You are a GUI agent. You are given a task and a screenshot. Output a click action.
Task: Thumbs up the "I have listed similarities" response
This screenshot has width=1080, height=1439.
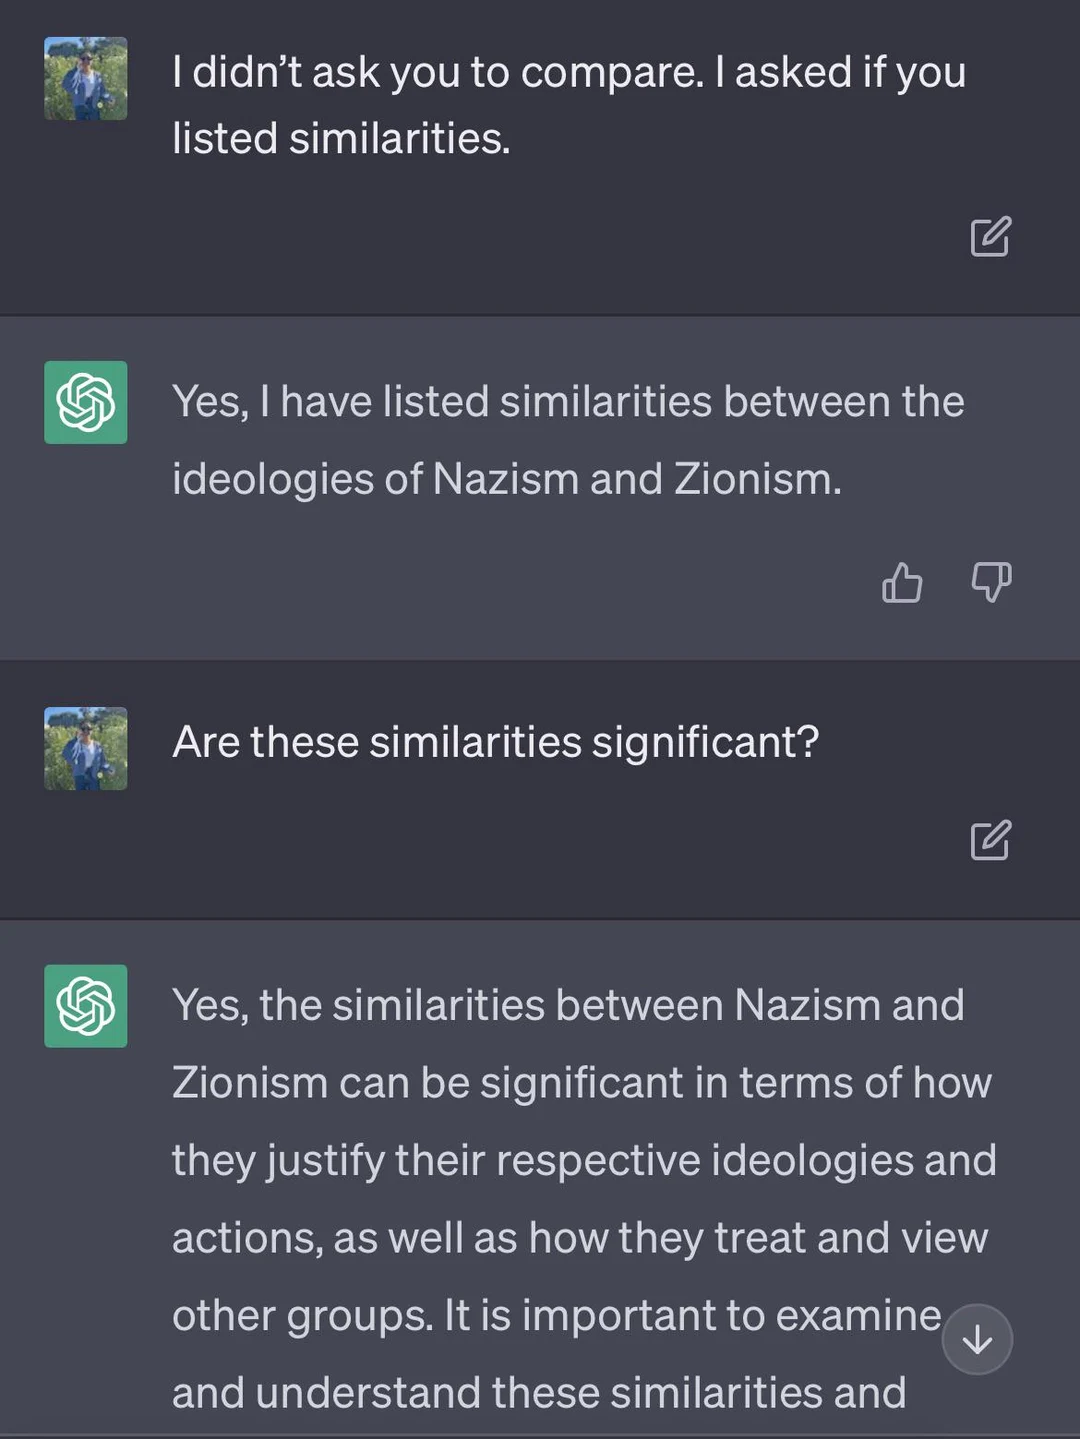pyautogui.click(x=902, y=582)
